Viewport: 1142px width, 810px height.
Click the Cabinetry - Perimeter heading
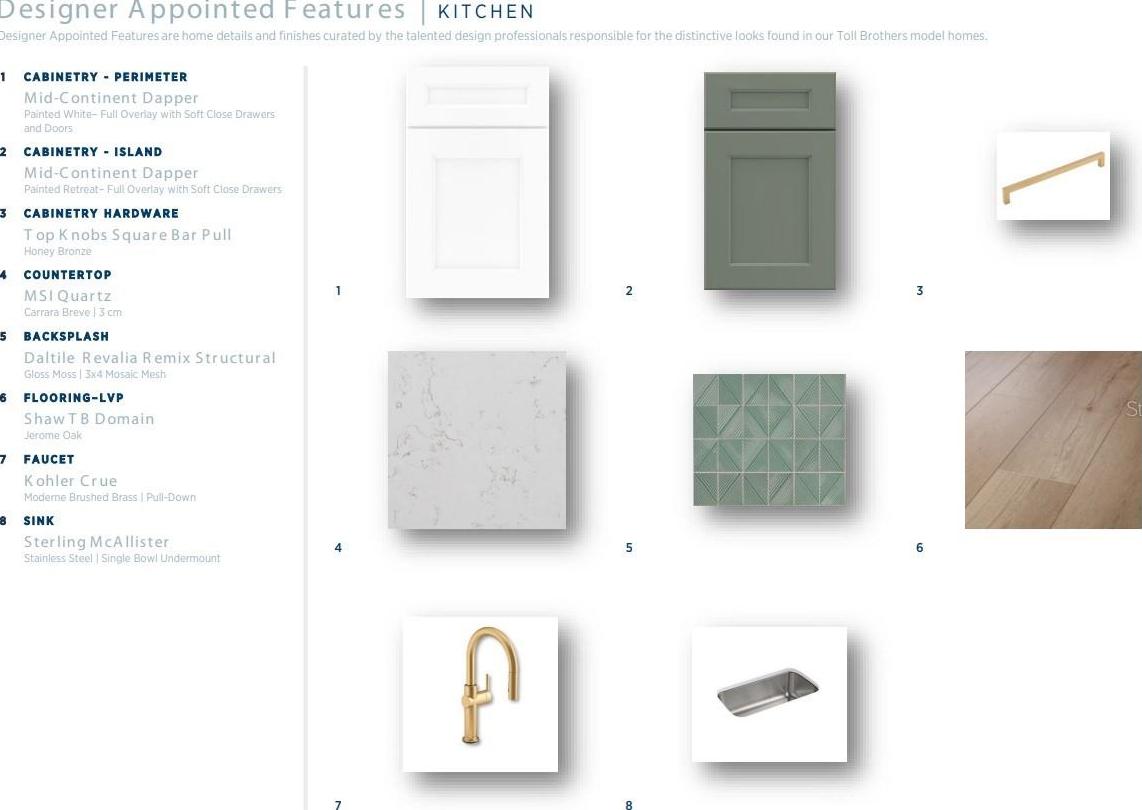point(106,77)
